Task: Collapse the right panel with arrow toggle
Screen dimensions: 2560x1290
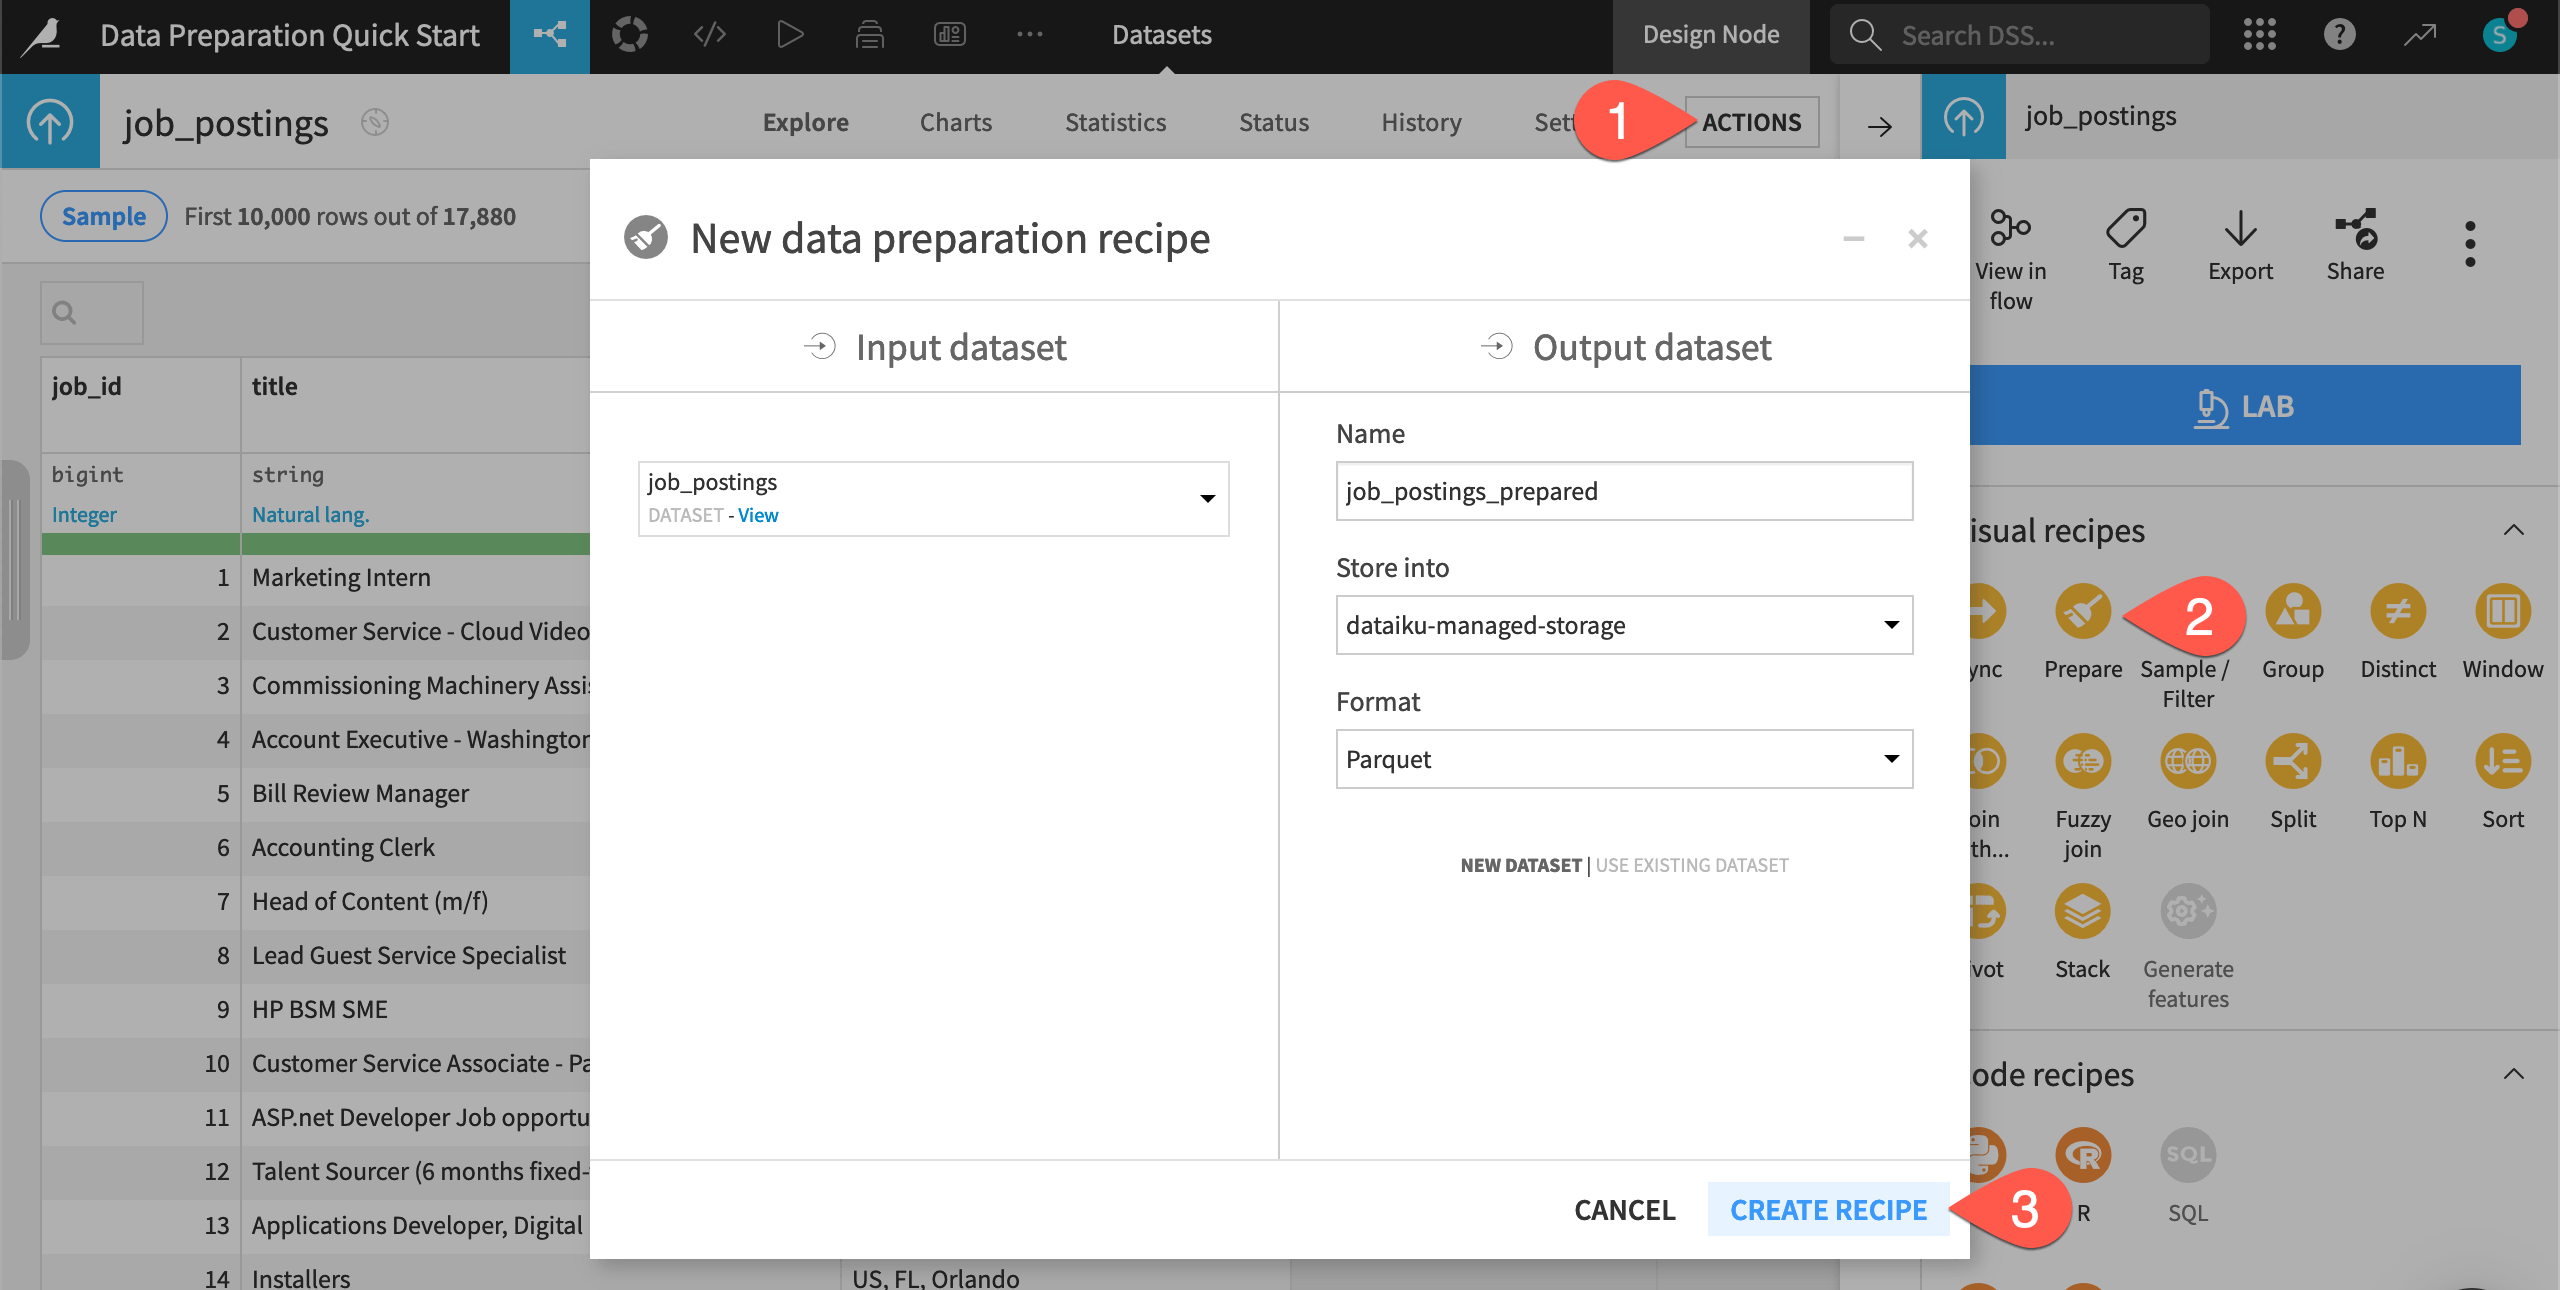Action: (1880, 127)
